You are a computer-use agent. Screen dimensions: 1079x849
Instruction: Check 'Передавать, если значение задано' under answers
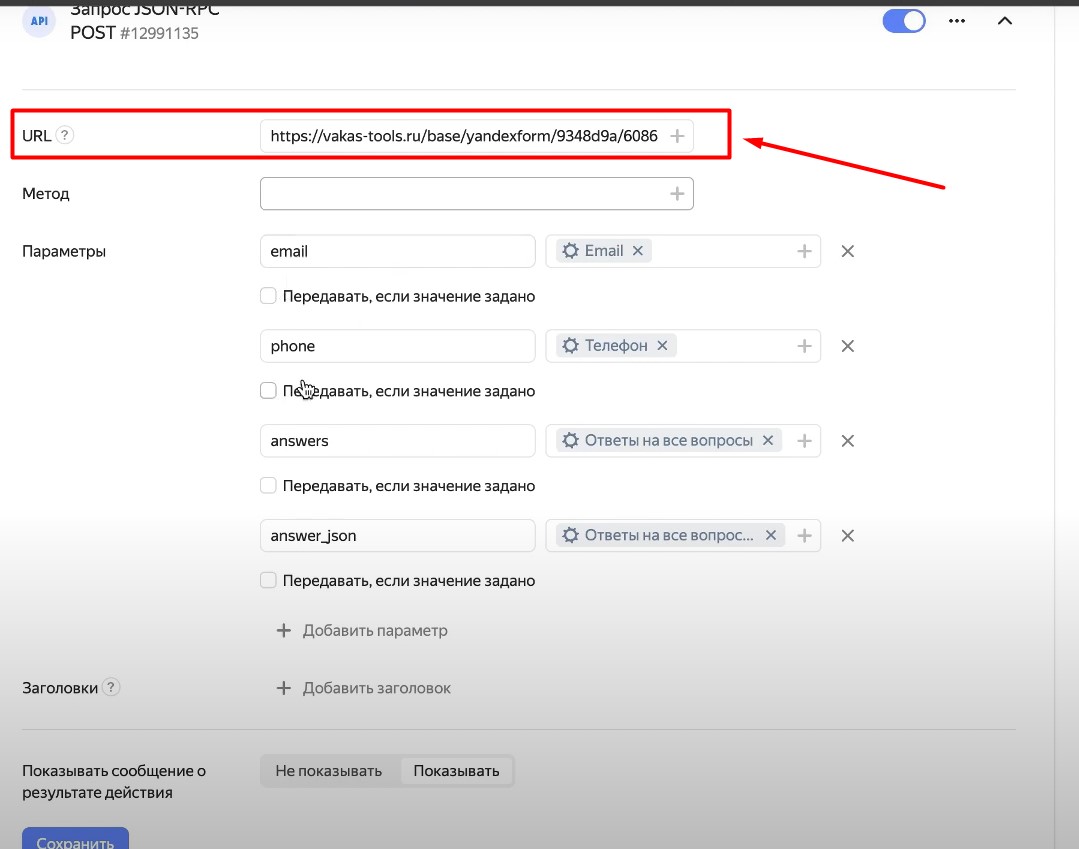pos(268,486)
